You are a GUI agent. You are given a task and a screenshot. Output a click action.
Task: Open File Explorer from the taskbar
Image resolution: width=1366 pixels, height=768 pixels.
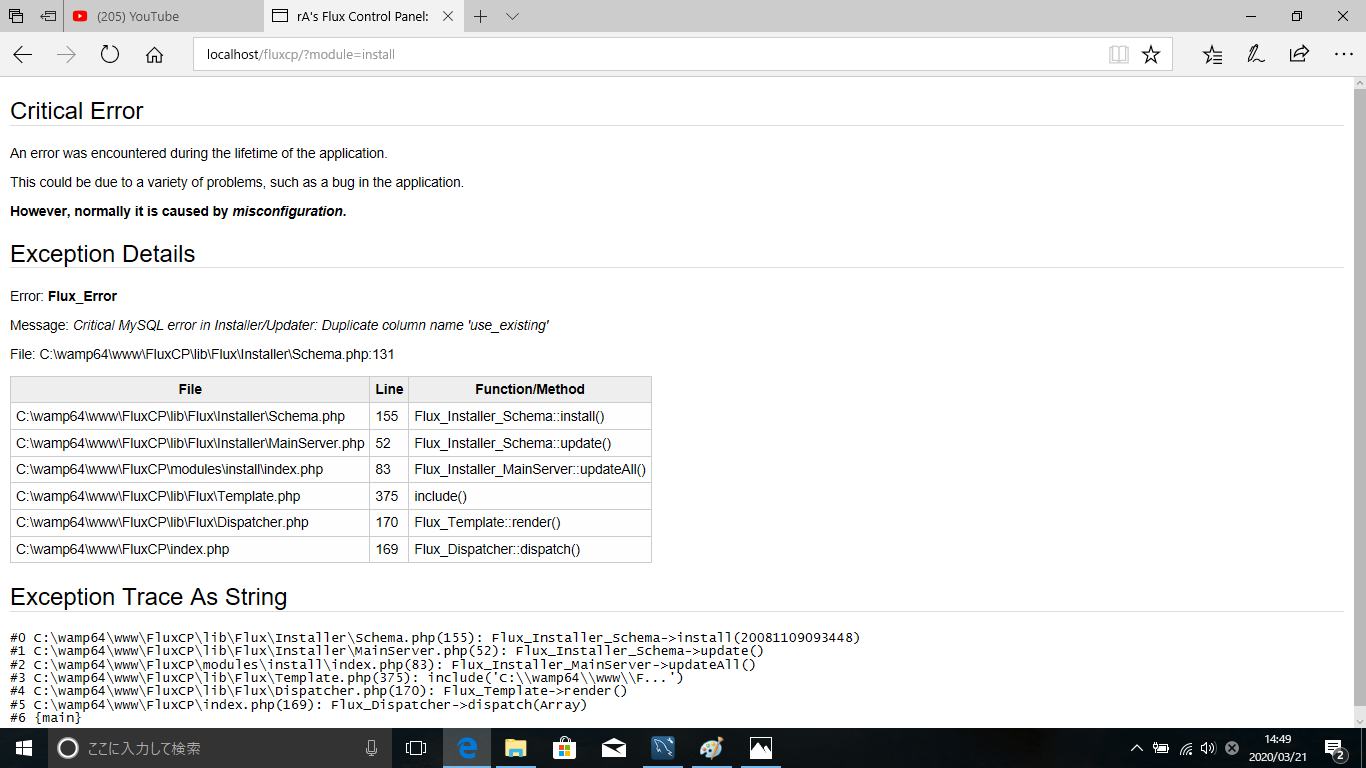515,748
